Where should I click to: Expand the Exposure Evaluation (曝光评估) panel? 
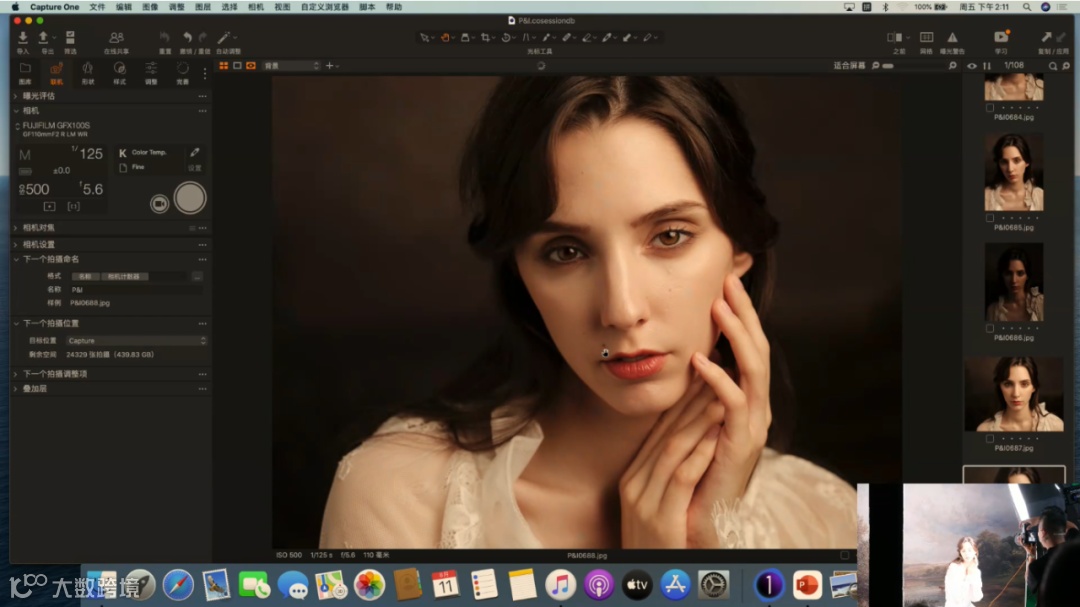(16, 96)
